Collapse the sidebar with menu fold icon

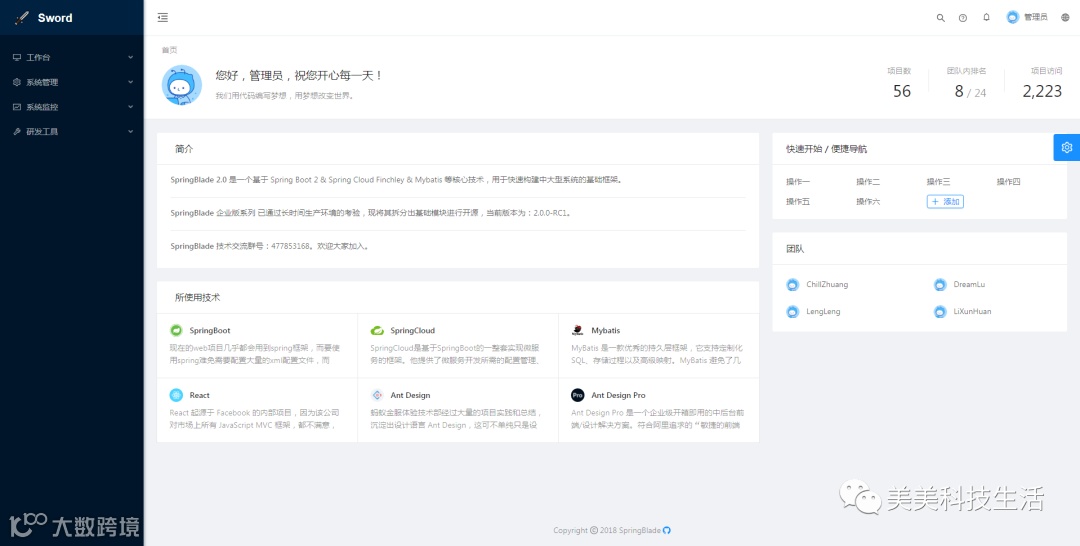pyautogui.click(x=163, y=18)
